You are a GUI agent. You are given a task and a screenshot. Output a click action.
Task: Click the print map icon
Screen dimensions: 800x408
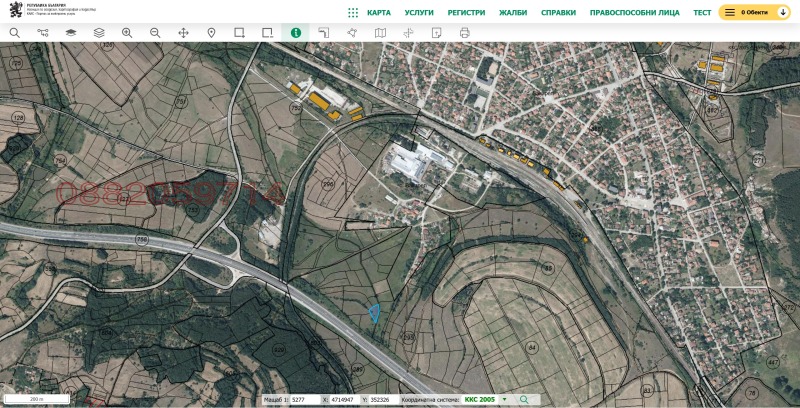[x=464, y=33]
